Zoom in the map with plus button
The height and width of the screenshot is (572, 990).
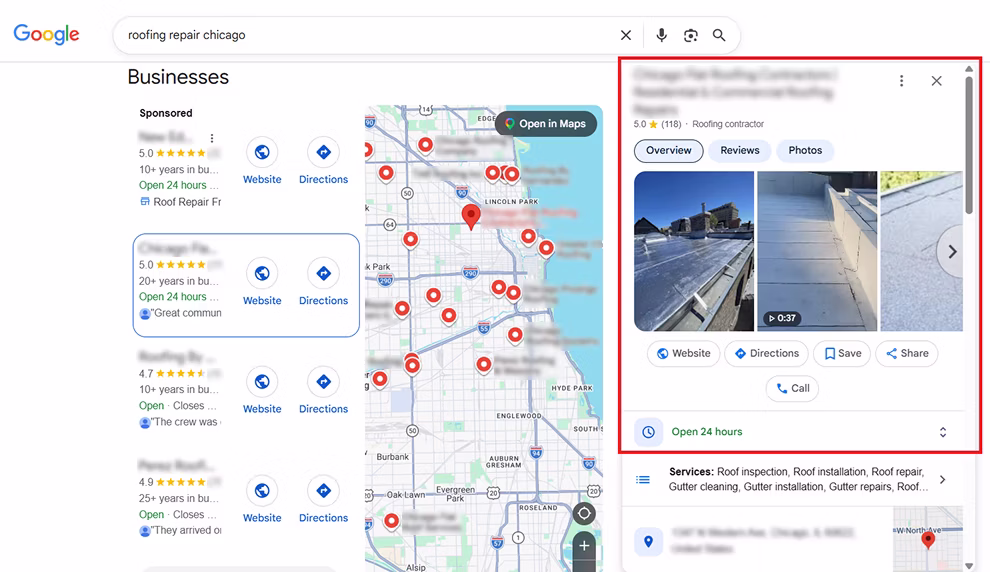(x=584, y=545)
